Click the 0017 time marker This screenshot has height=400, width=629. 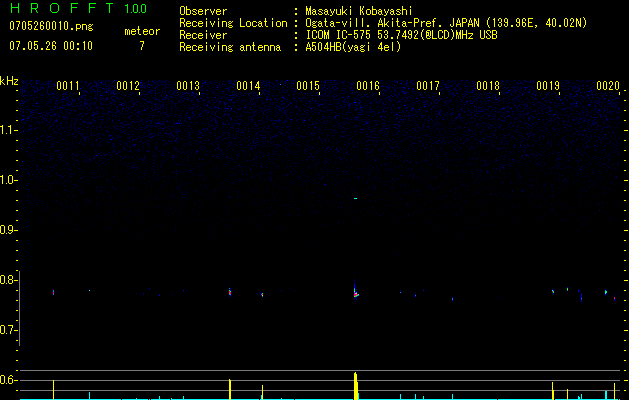[428, 85]
